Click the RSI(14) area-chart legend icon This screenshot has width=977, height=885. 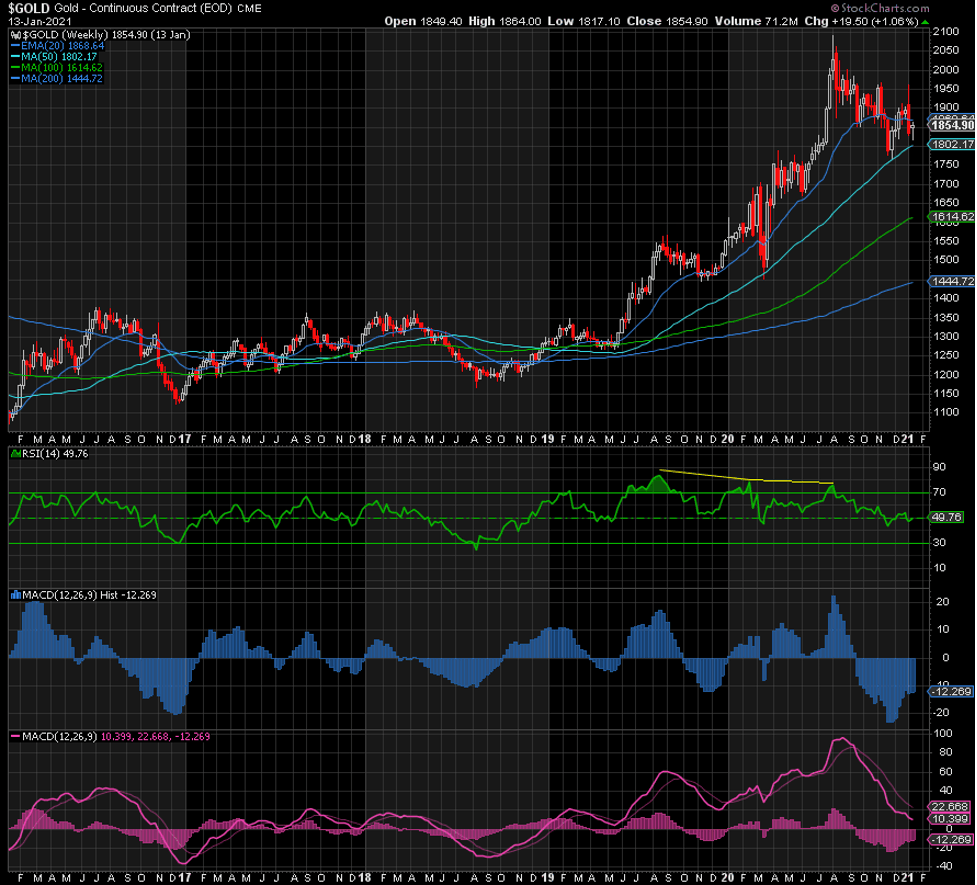pos(14,454)
